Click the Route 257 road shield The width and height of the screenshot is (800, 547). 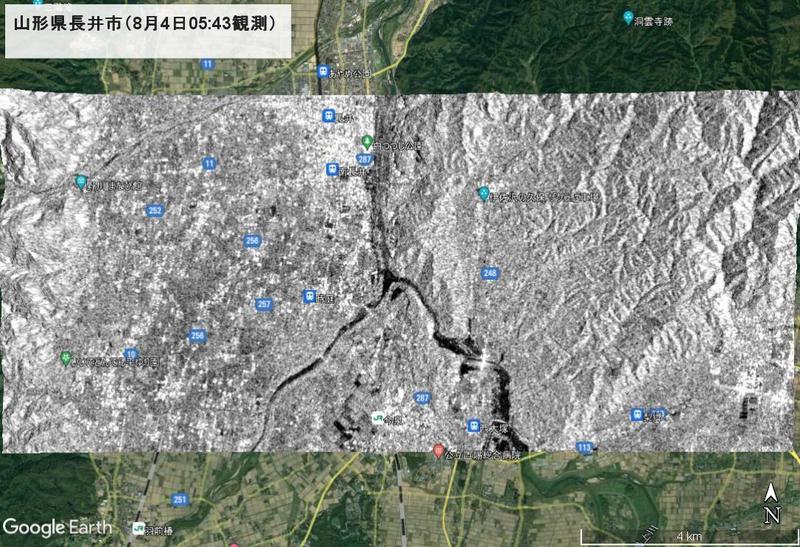pos(264,305)
